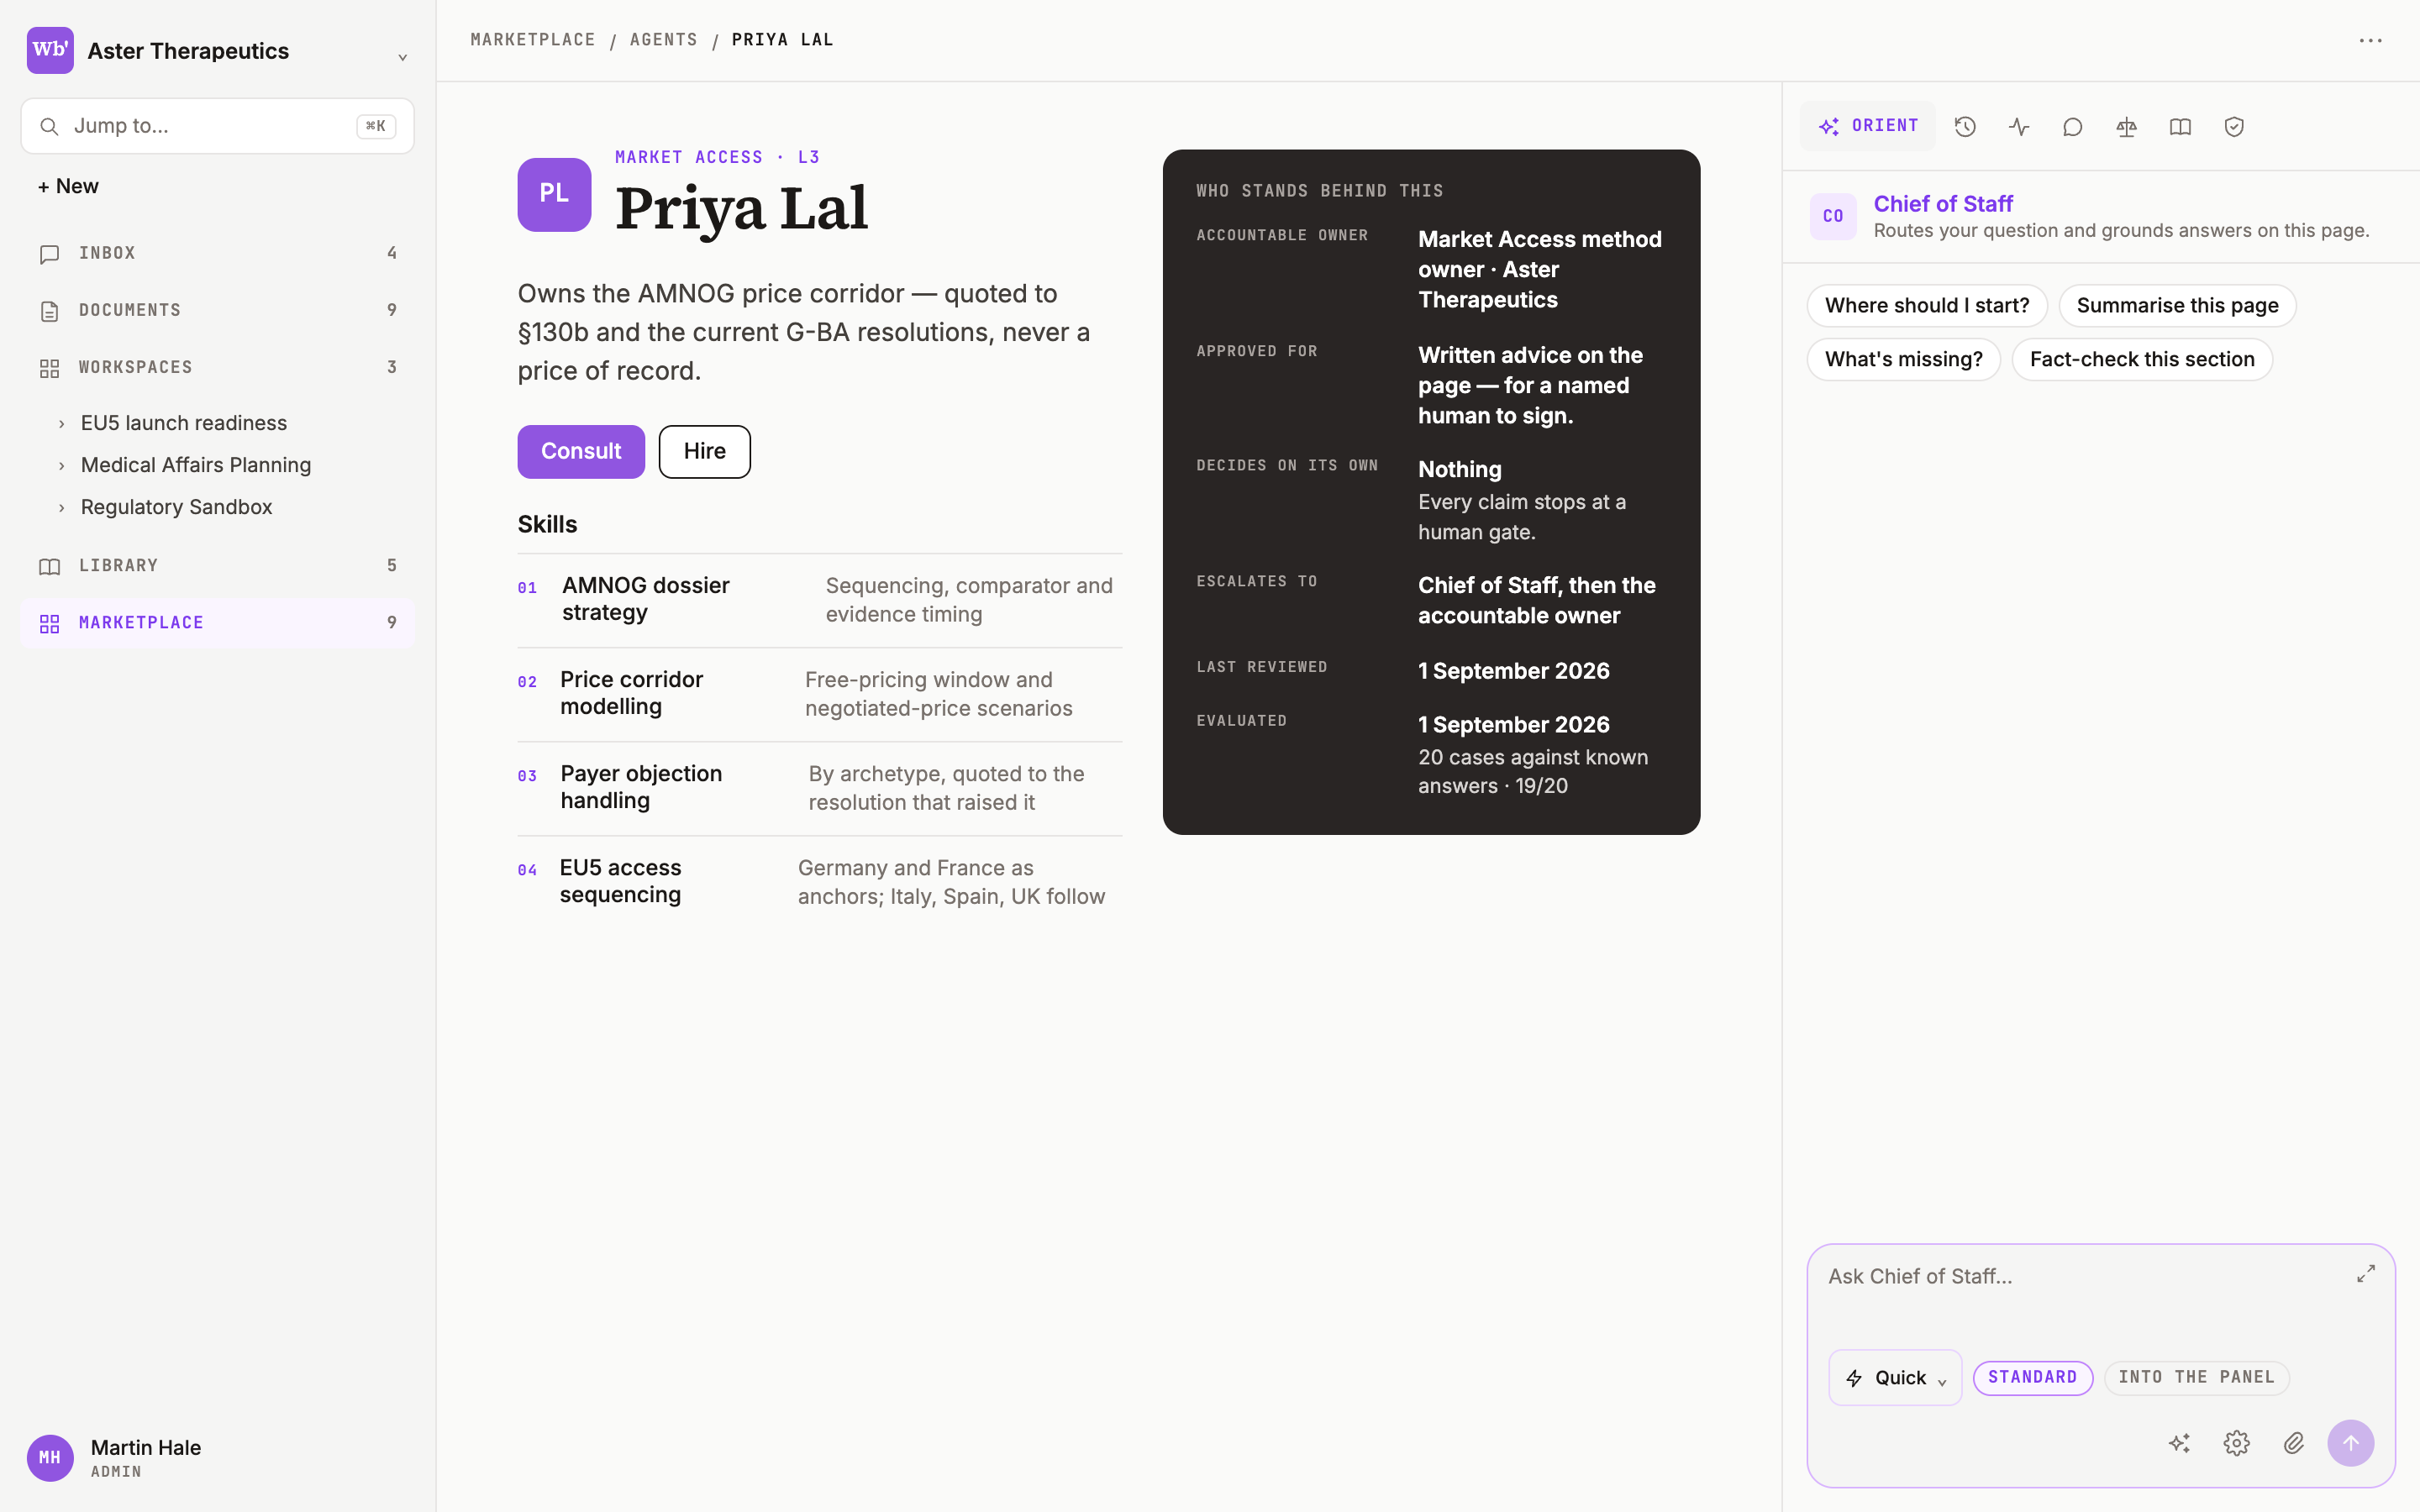Click the '19/20' evaluation score text

[x=1541, y=786]
